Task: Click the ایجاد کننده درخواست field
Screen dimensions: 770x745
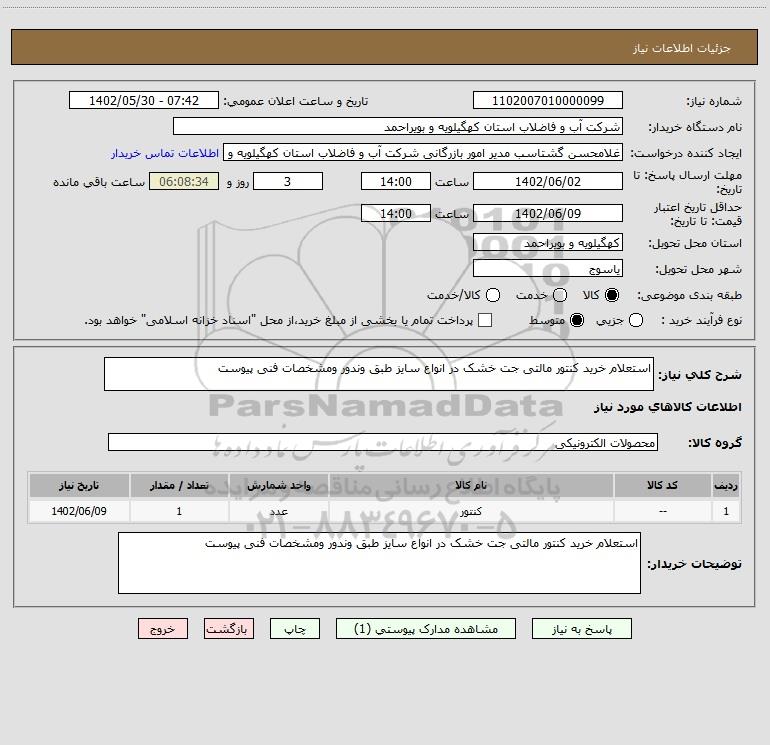Action: [423, 152]
